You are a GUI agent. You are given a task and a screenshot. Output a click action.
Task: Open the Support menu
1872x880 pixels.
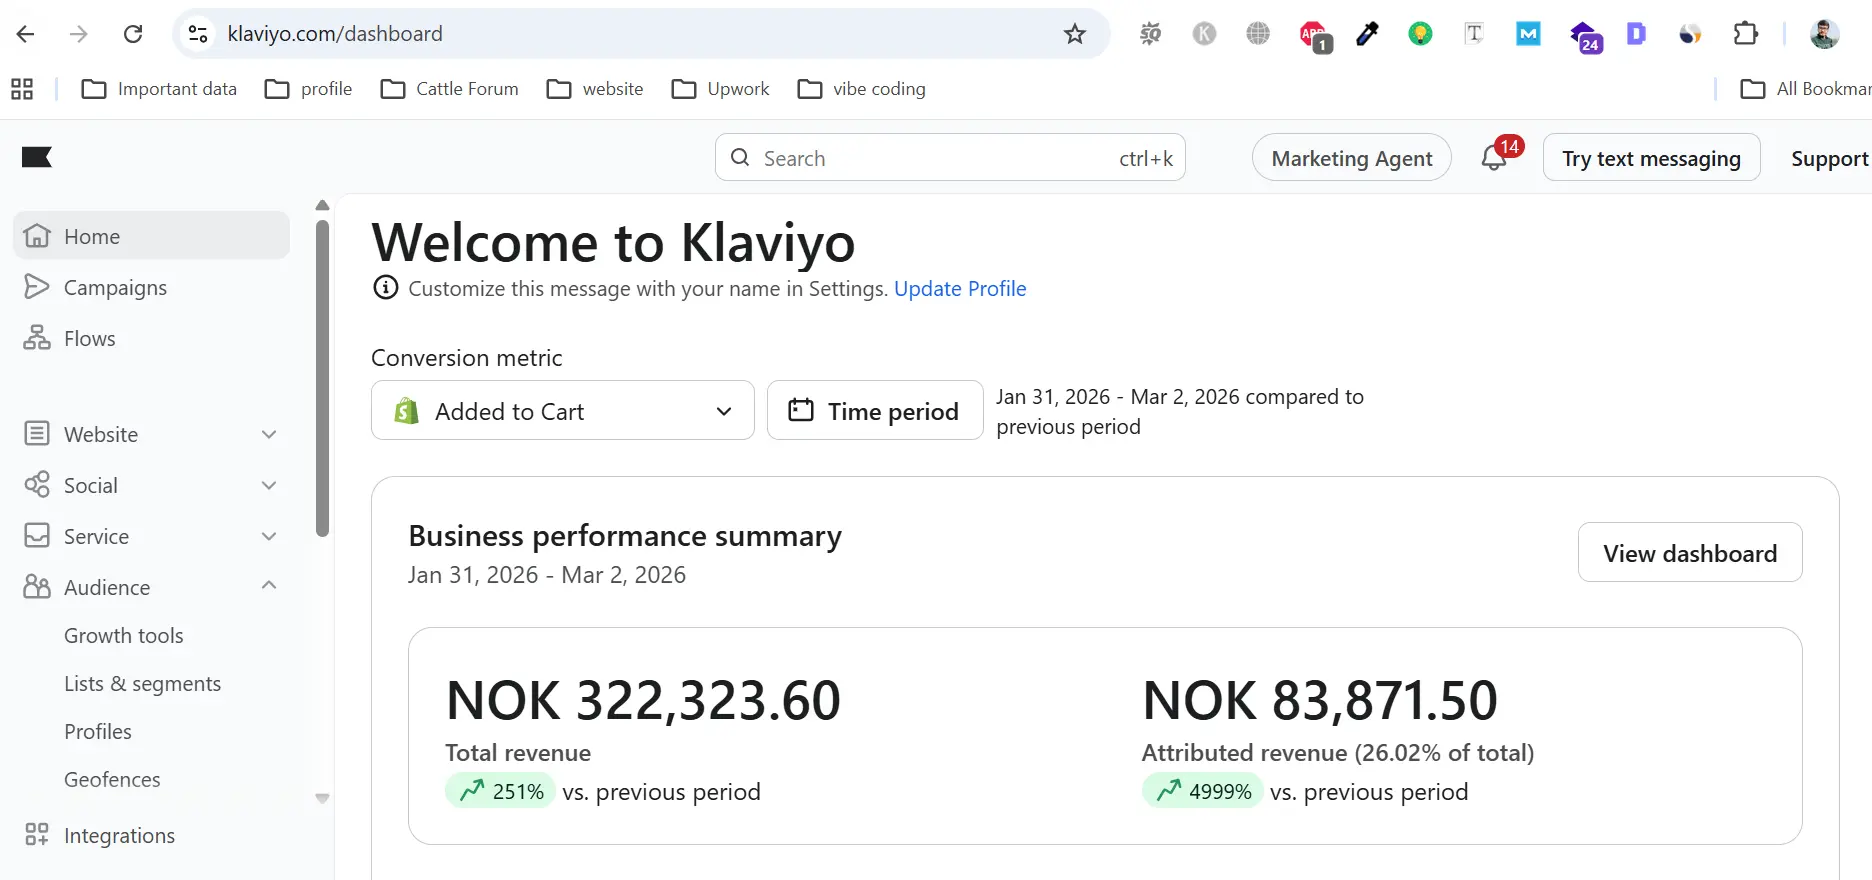1830,158
